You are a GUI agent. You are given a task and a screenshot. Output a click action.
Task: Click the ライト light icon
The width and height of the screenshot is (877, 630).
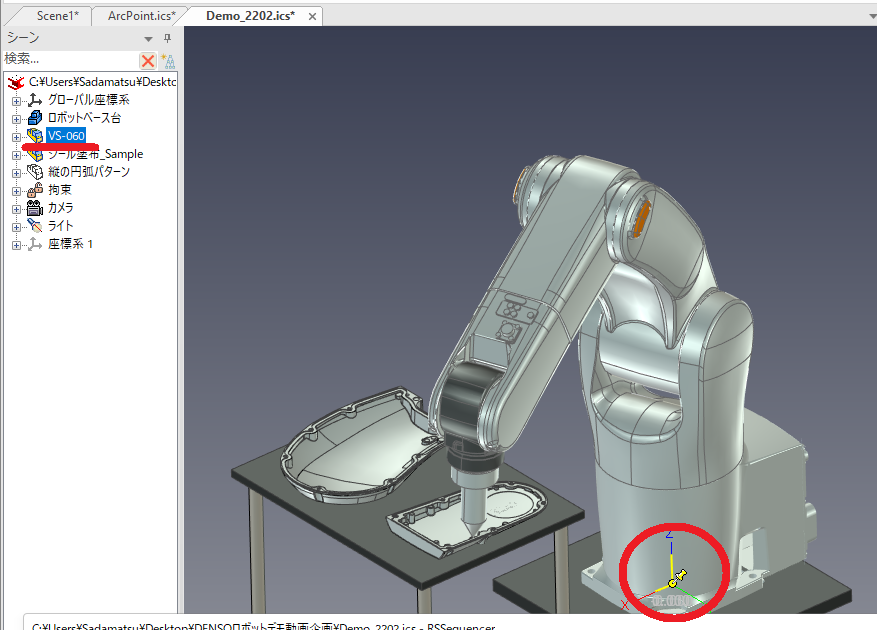[35, 226]
